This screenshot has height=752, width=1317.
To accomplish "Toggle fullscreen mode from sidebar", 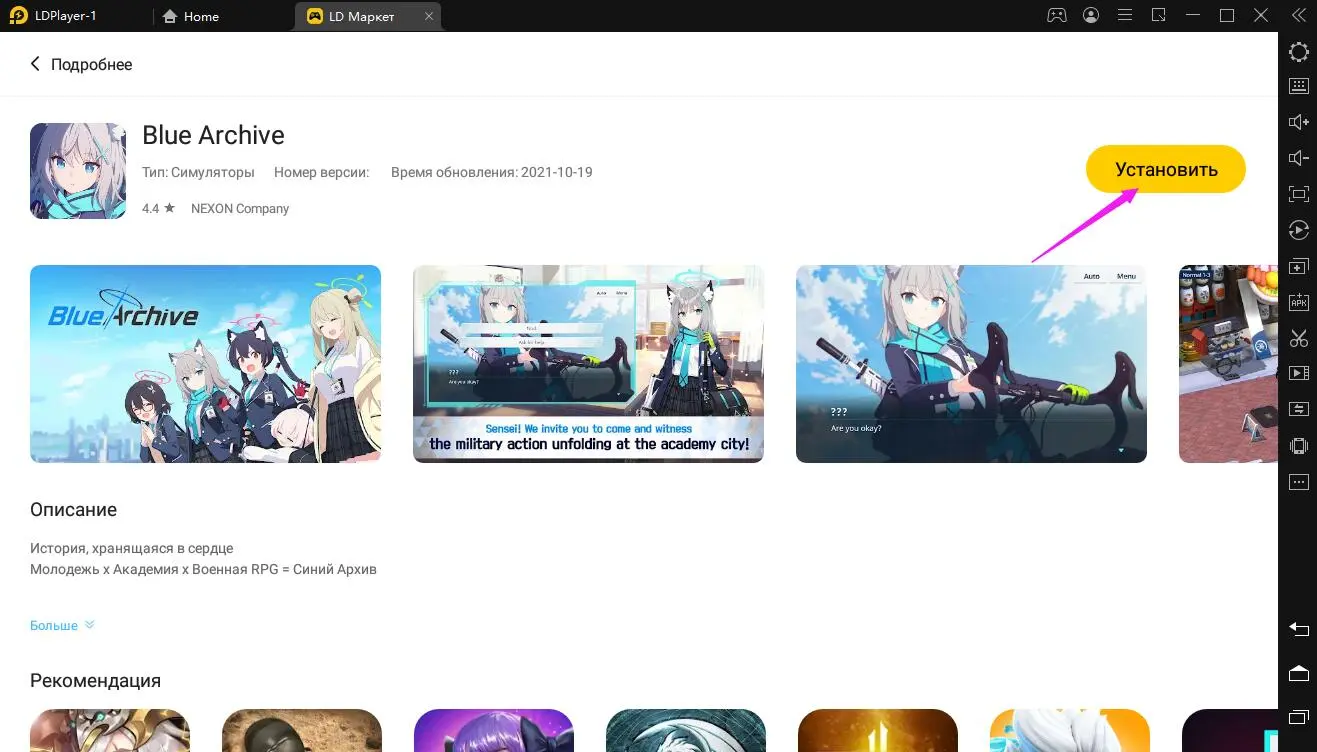I will (x=1298, y=194).
